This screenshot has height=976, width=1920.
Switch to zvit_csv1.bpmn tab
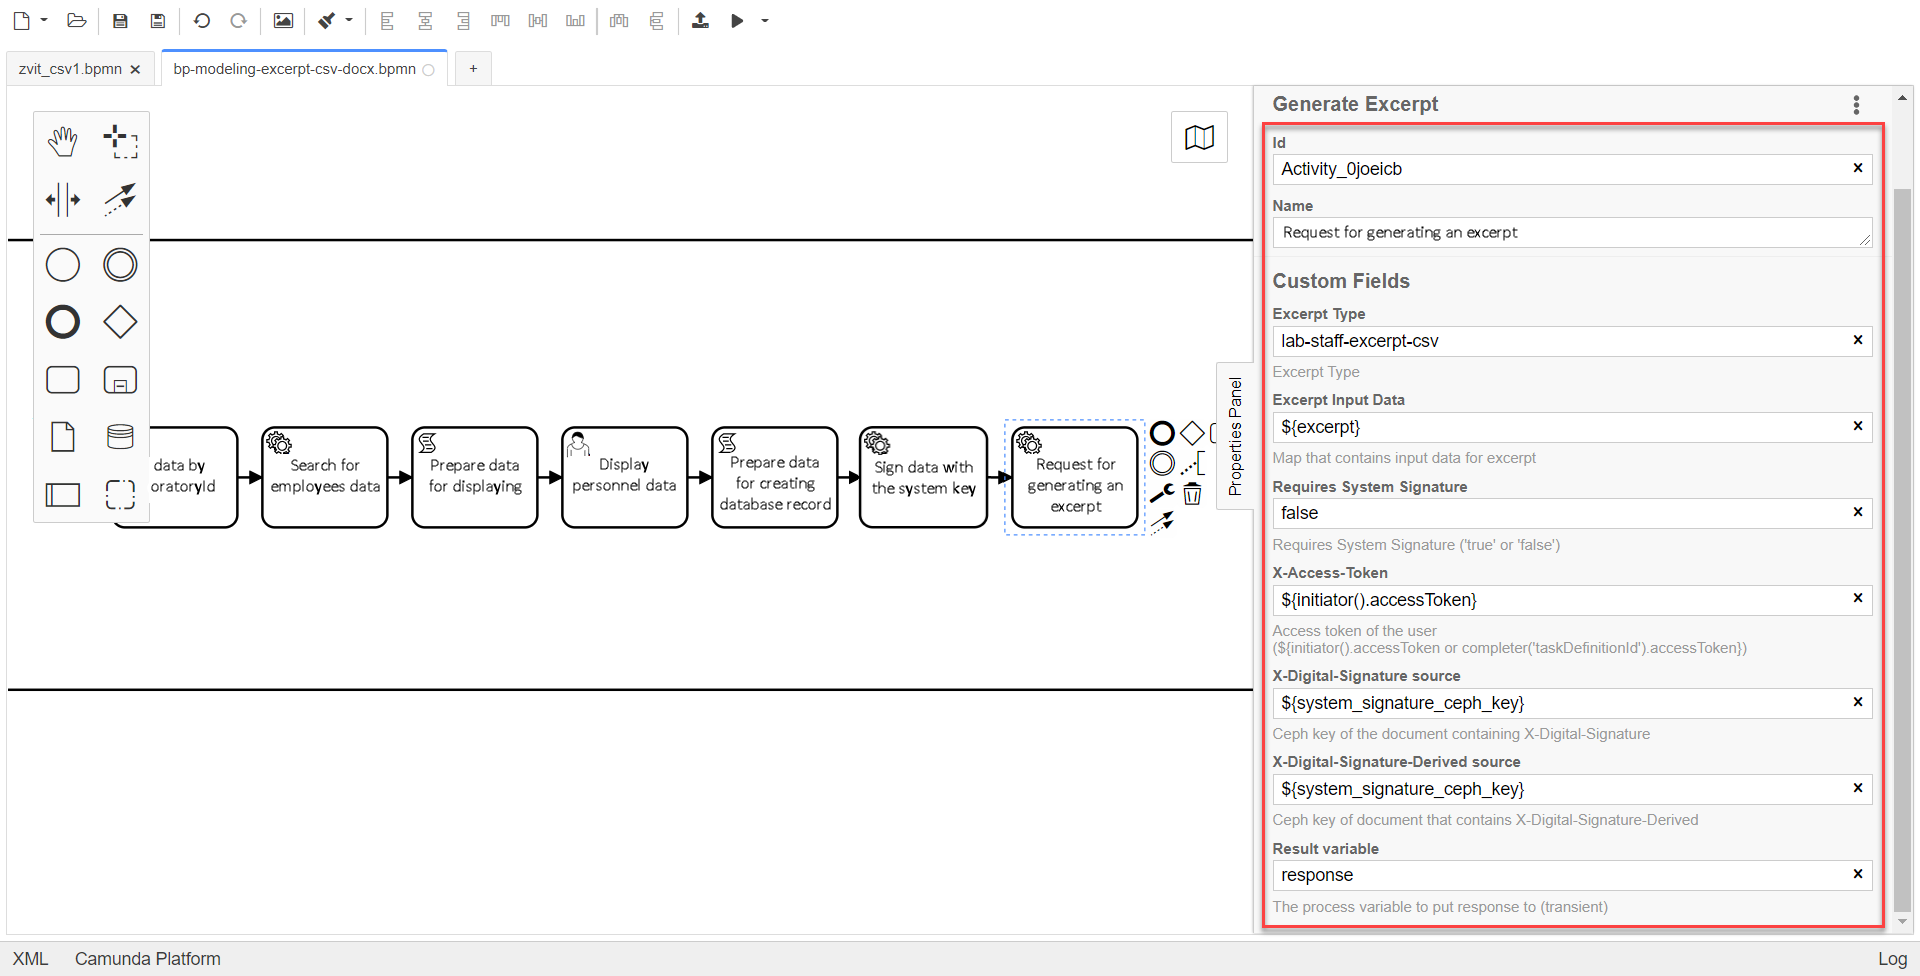click(70, 69)
